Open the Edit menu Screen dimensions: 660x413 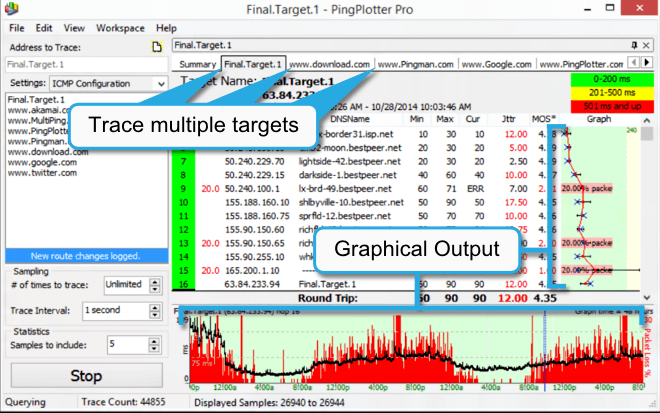(44, 28)
